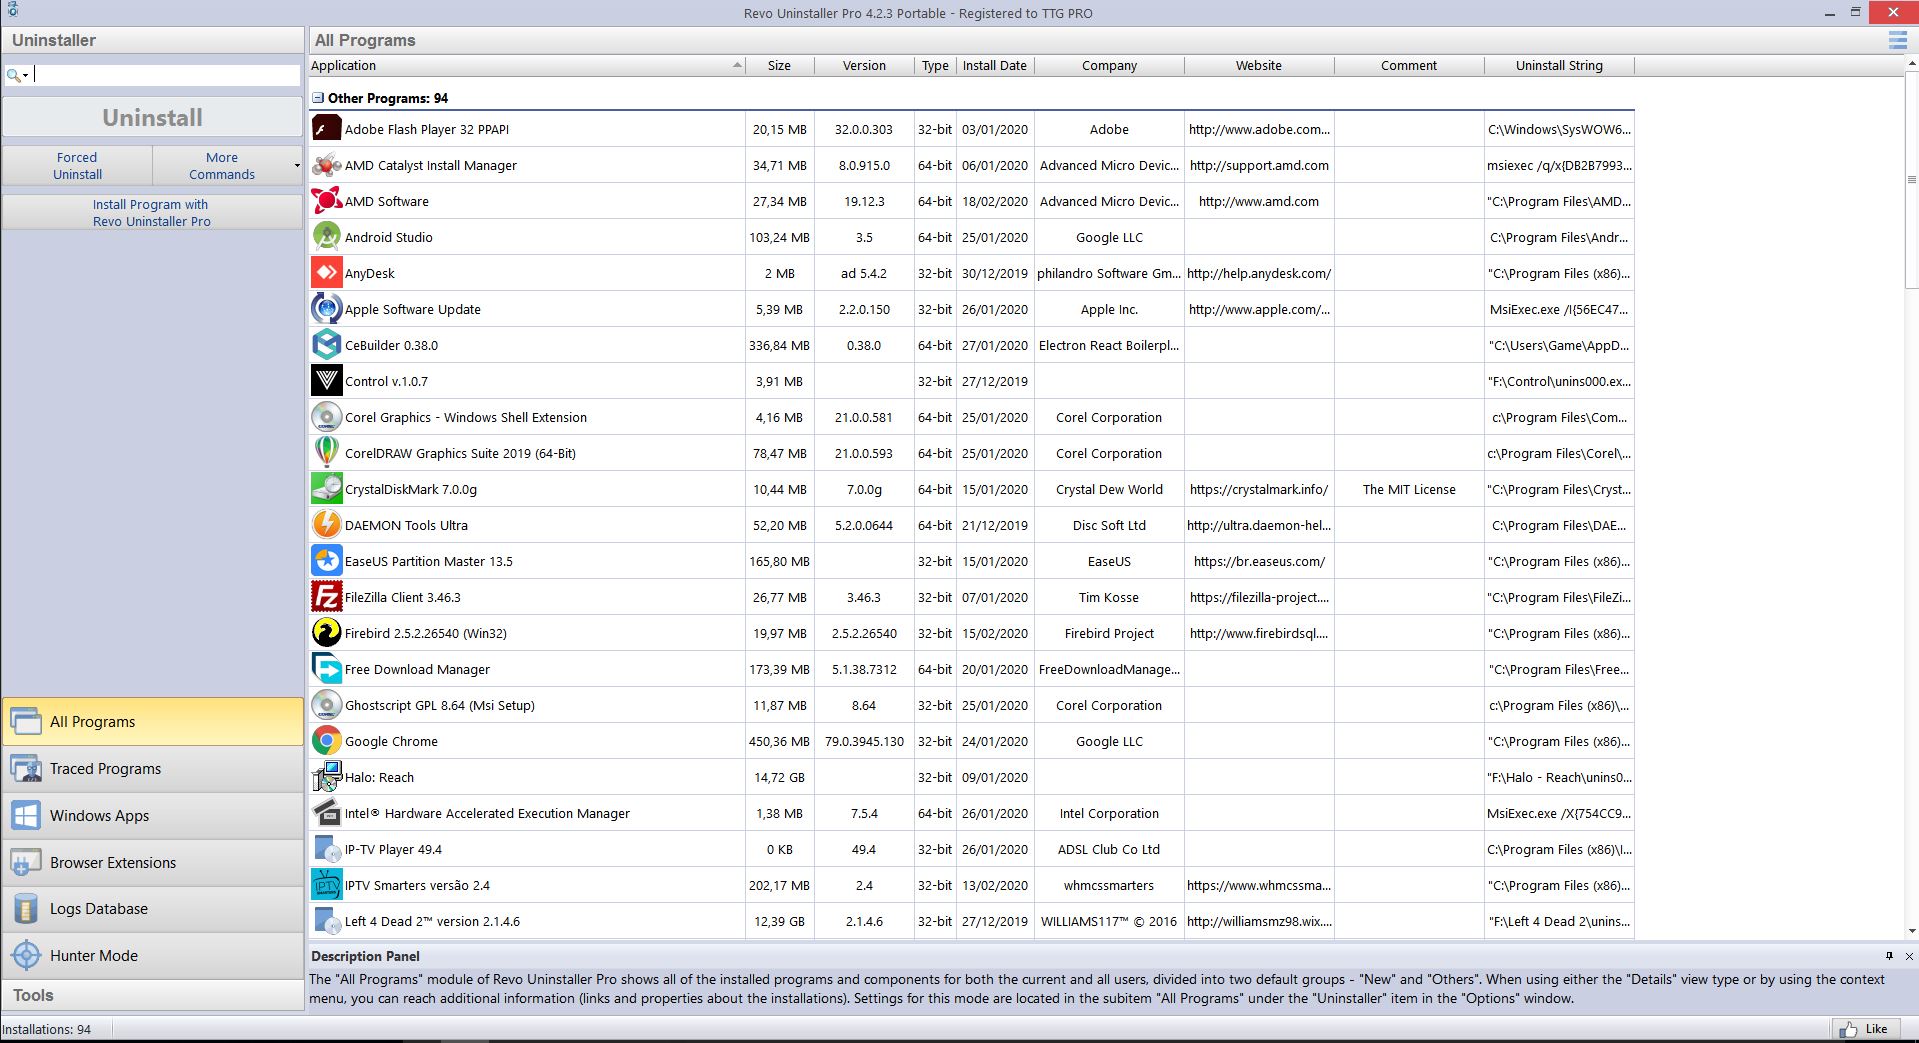Click the Apple Software Update icon
This screenshot has height=1043, width=1919.
tap(326, 309)
